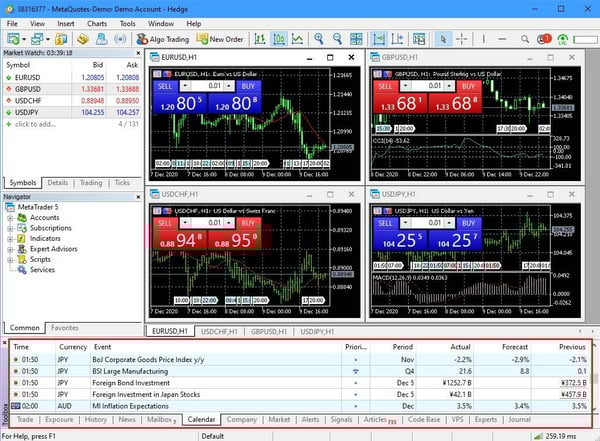The height and width of the screenshot is (441, 600).
Task: Close the Market Watch panel
Action: point(138,53)
